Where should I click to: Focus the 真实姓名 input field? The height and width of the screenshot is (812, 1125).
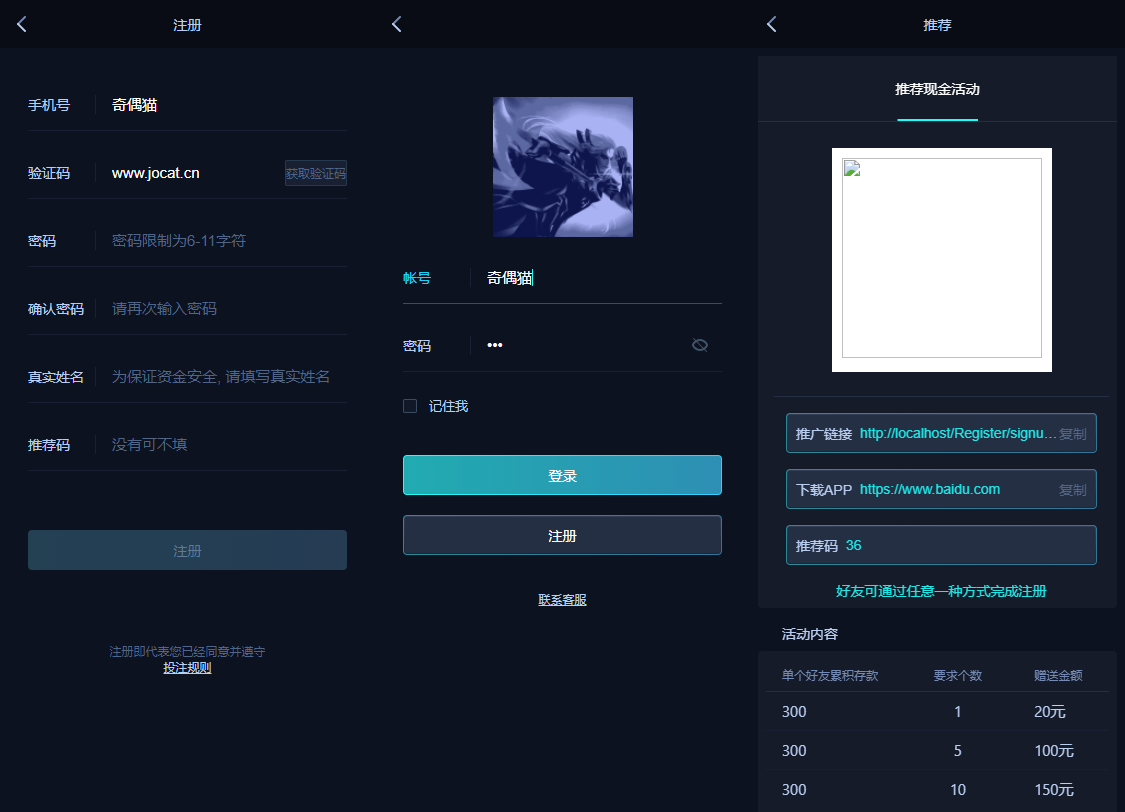(228, 377)
